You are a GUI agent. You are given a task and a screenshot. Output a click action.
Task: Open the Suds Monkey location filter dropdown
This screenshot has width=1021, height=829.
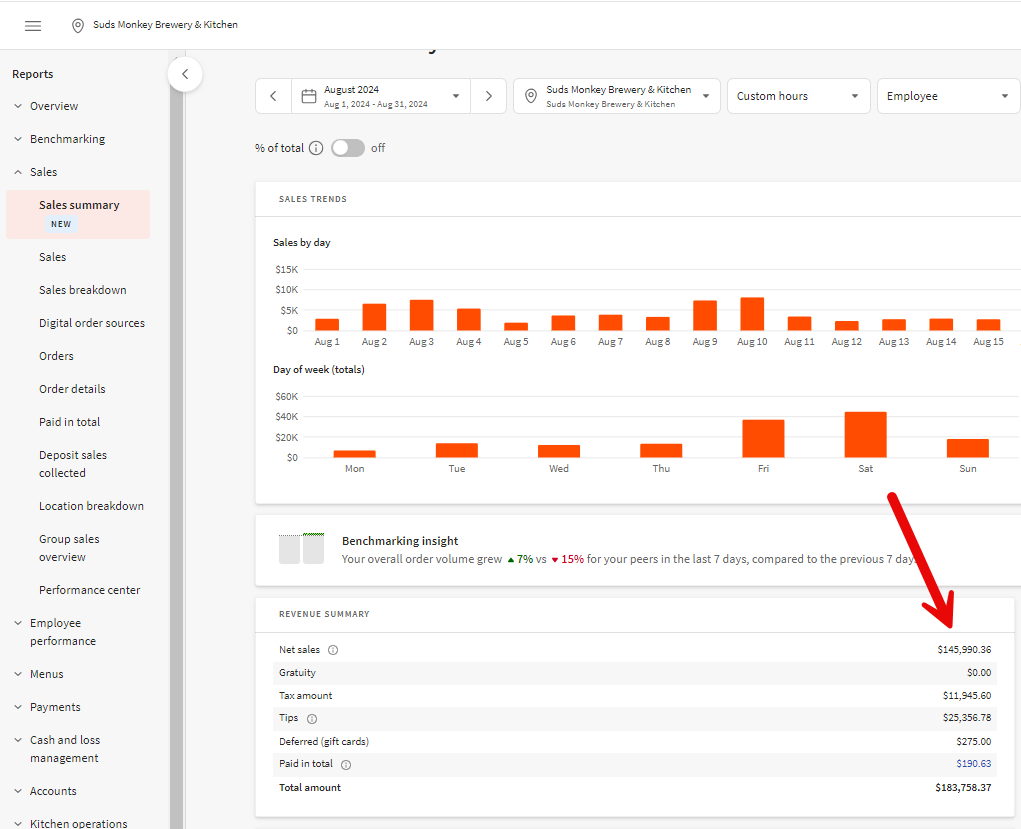[617, 96]
